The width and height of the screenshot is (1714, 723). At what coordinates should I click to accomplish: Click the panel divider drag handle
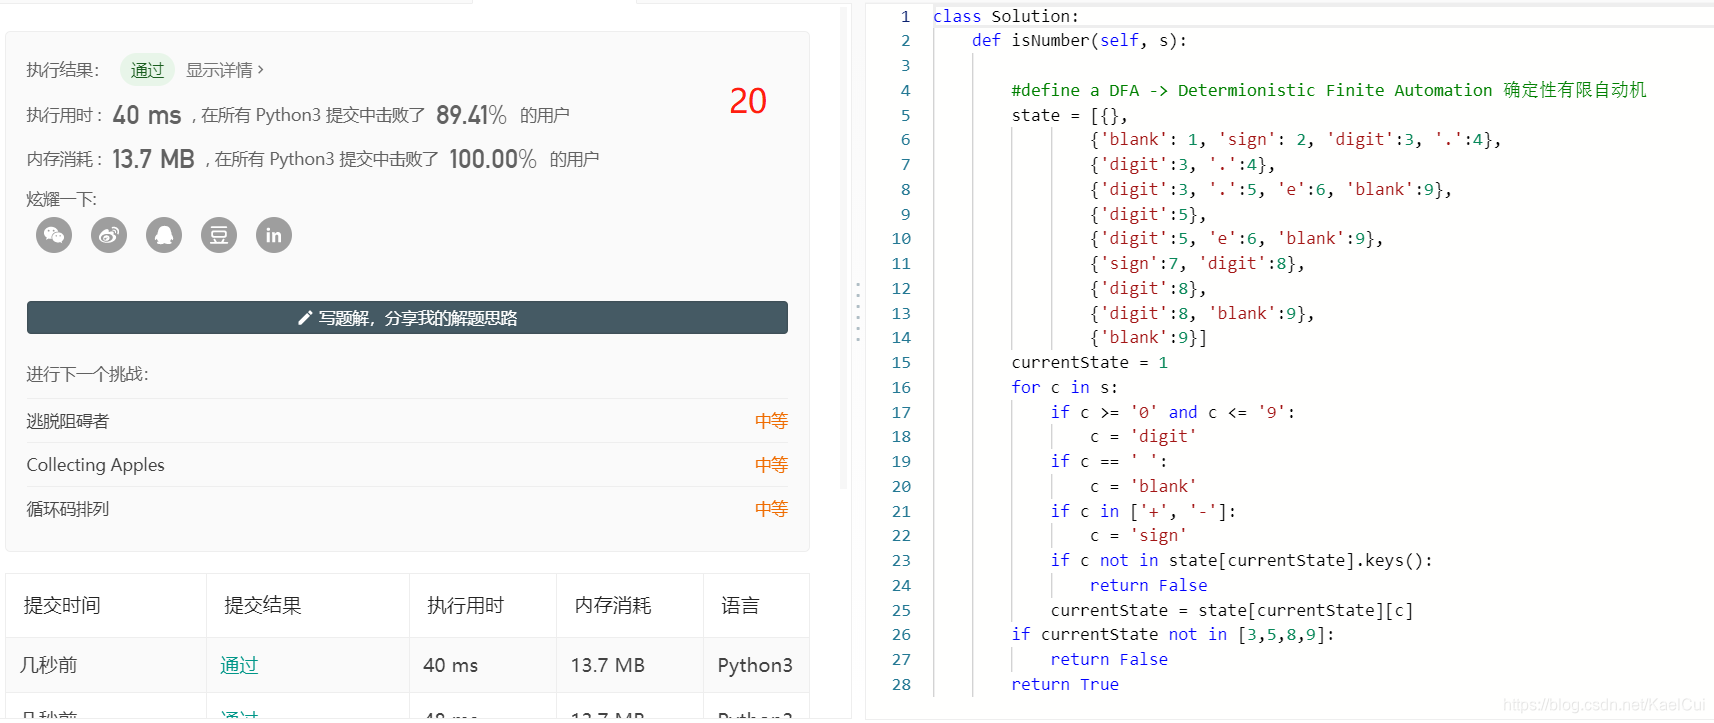(858, 312)
